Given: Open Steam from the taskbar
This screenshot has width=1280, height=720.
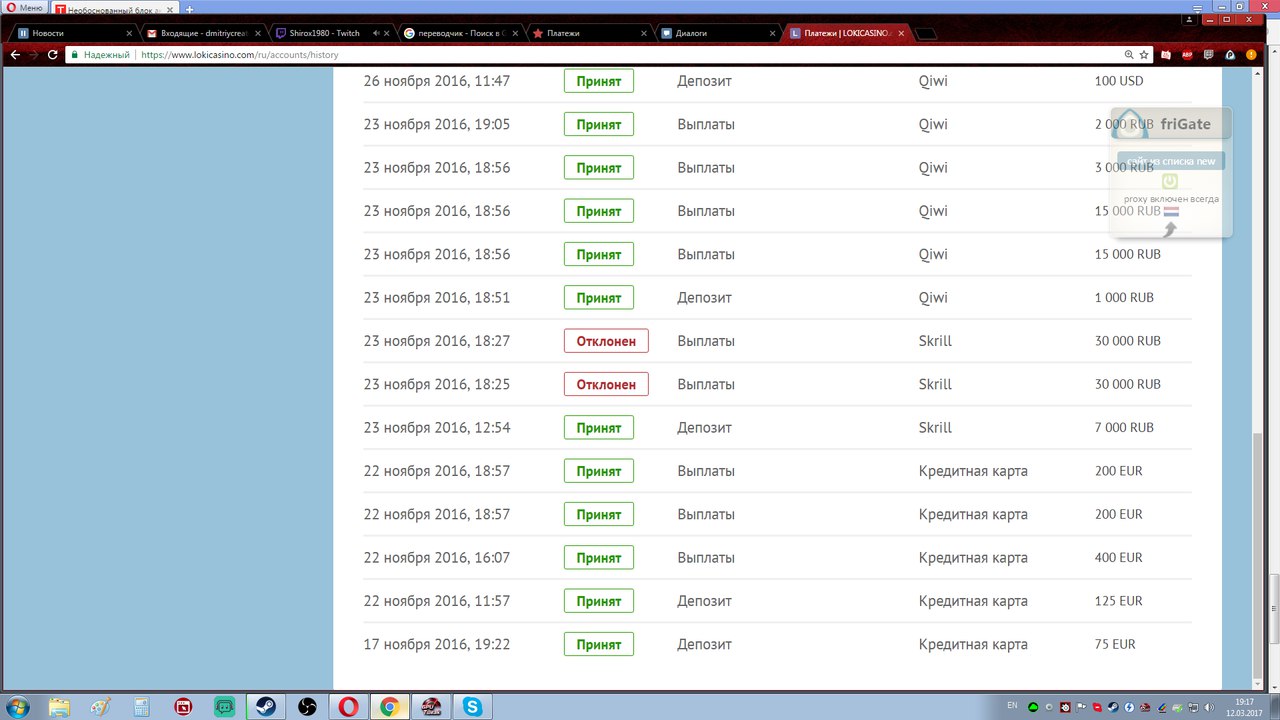Looking at the screenshot, I should pos(265,707).
